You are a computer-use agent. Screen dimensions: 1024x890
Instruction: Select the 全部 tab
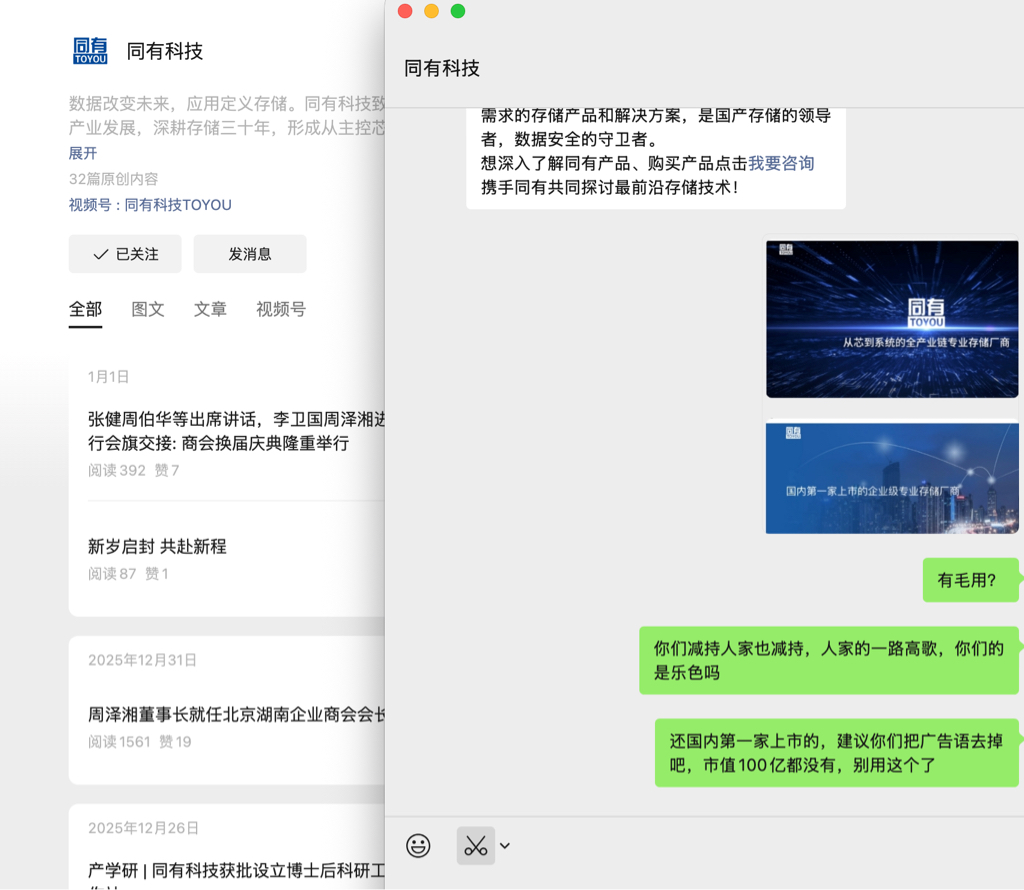86,309
